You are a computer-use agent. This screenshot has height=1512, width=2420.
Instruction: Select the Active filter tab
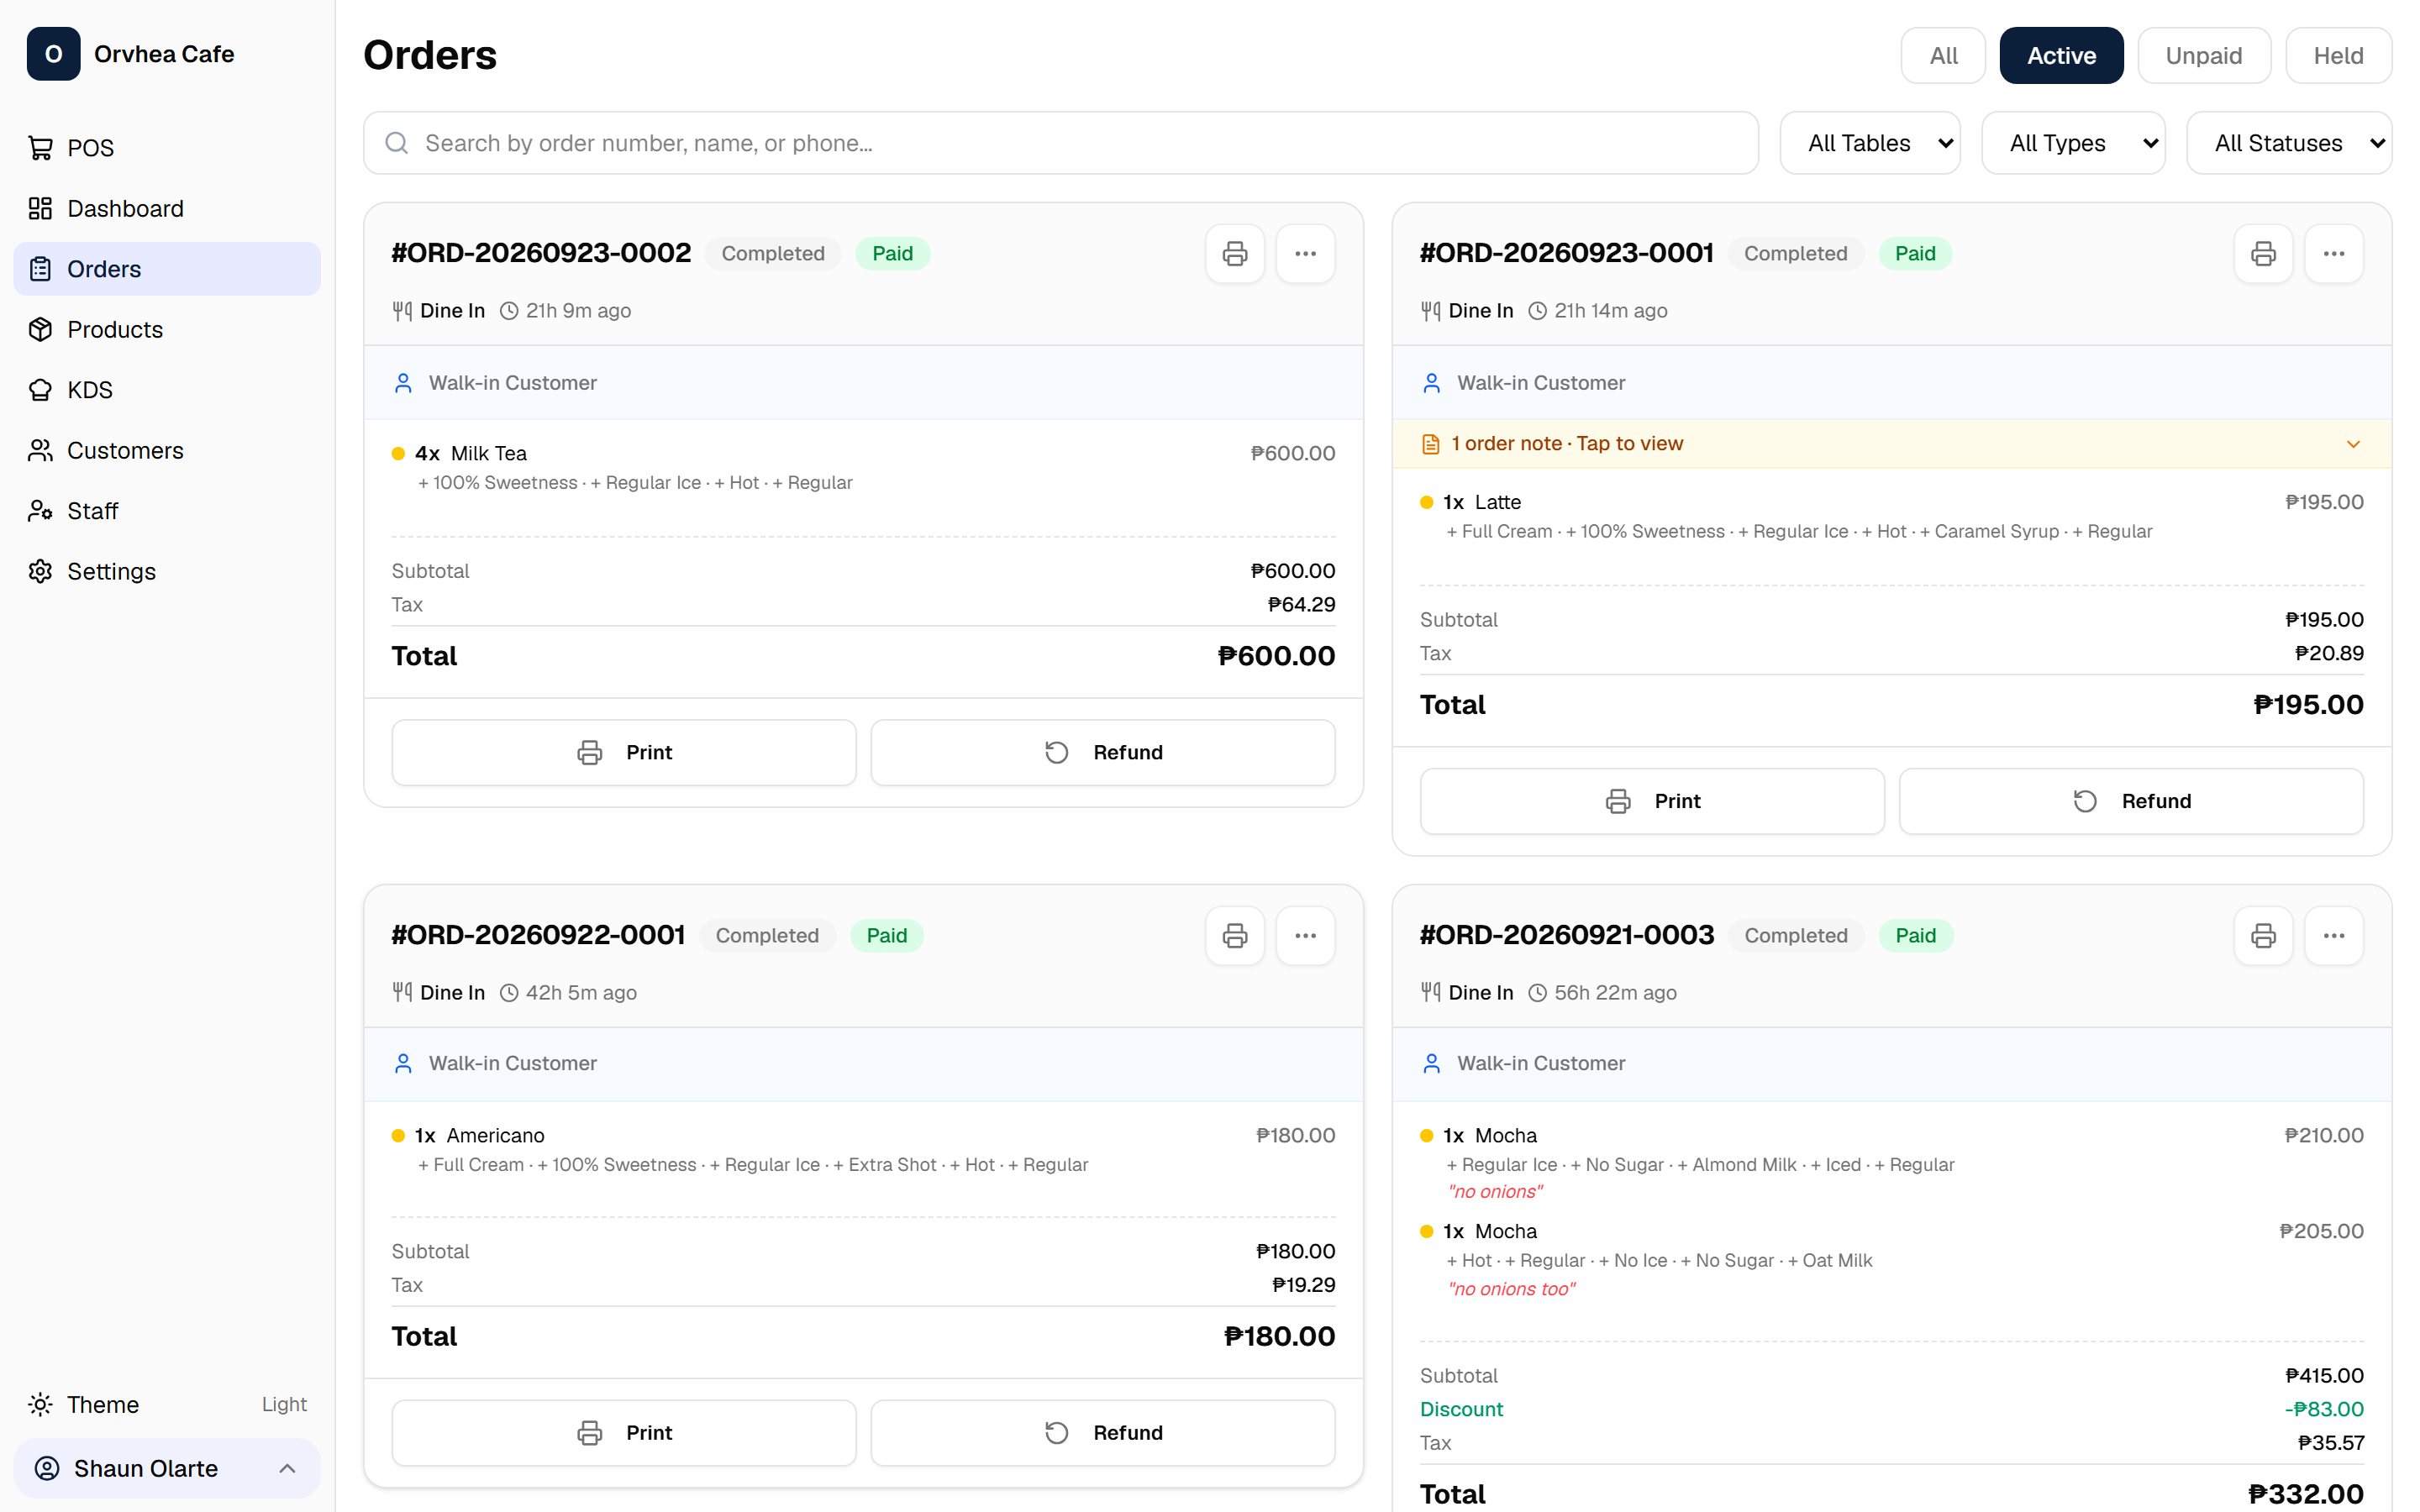[x=2061, y=56]
